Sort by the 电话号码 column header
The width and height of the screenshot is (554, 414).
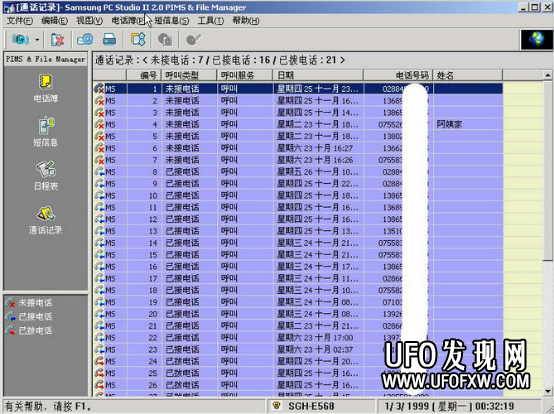pos(398,75)
